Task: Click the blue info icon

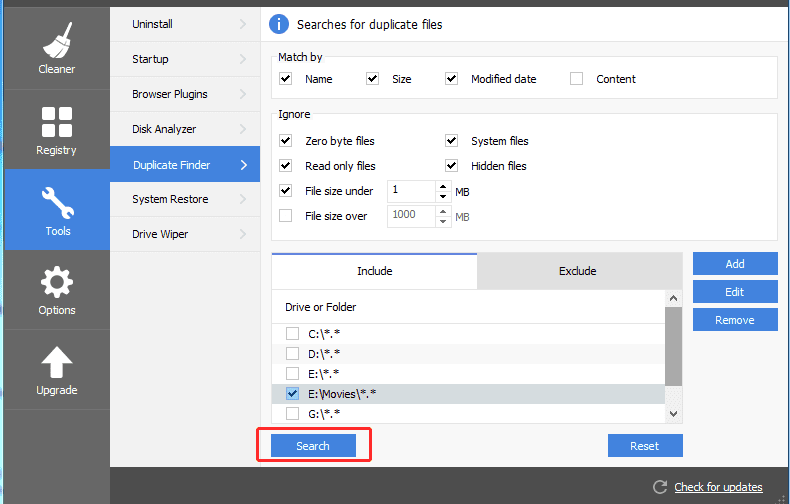Action: [280, 24]
